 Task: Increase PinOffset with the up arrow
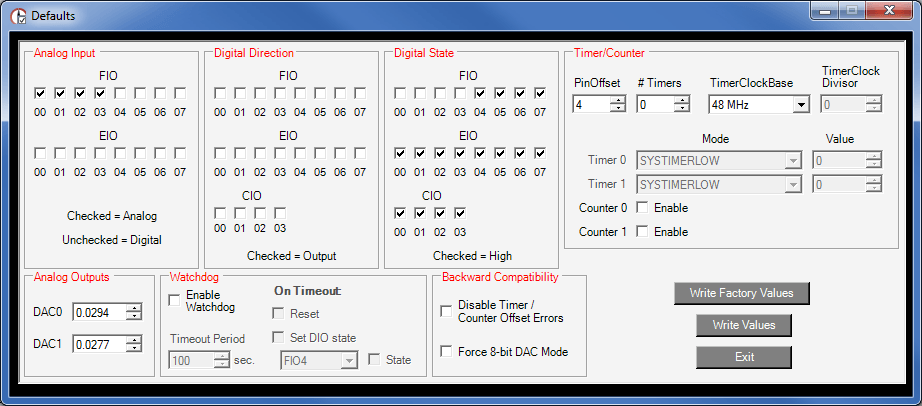click(617, 100)
